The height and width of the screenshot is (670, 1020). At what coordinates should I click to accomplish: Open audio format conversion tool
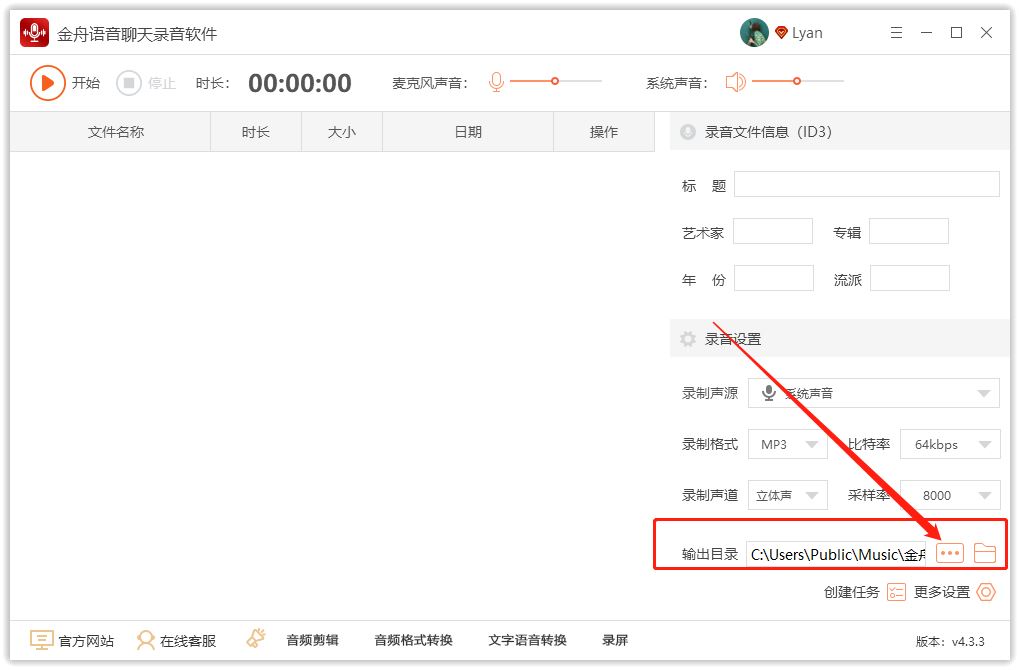[x=413, y=640]
